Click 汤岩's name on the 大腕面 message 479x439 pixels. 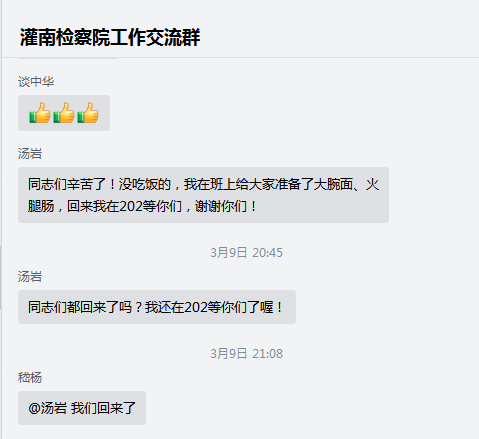pyautogui.click(x=30, y=154)
